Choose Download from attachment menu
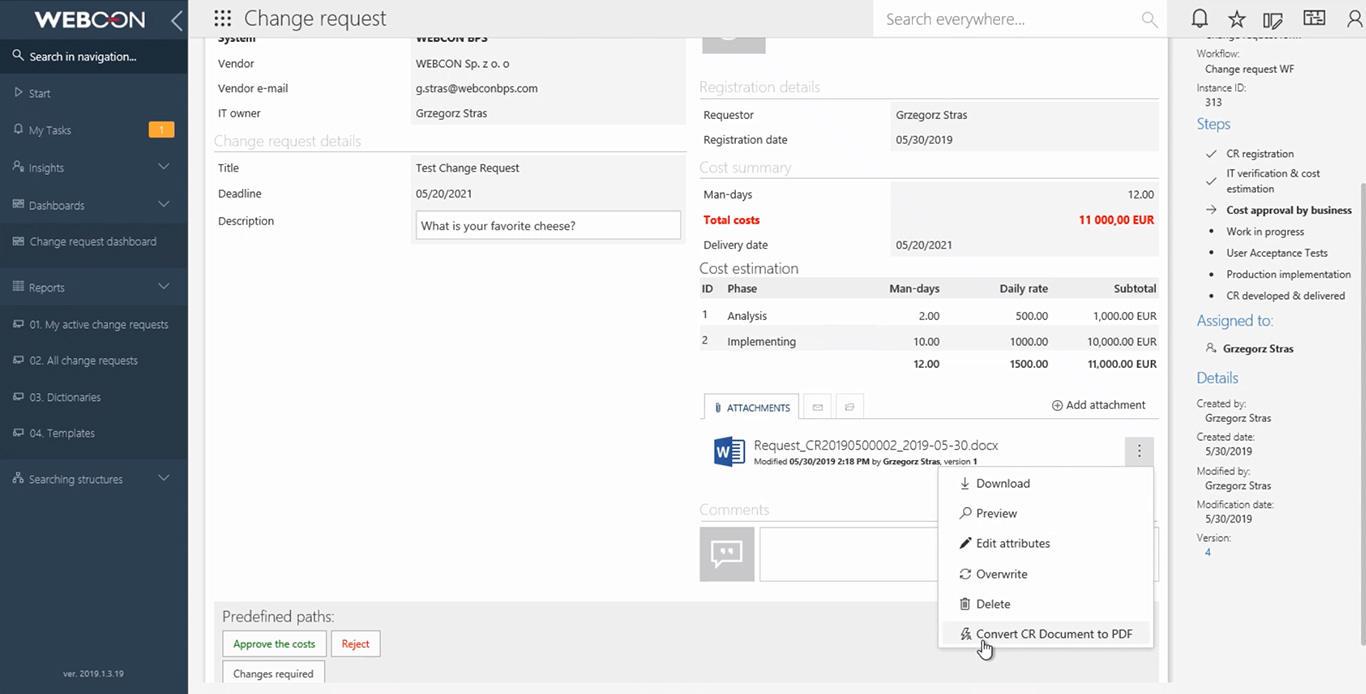 tap(1002, 484)
